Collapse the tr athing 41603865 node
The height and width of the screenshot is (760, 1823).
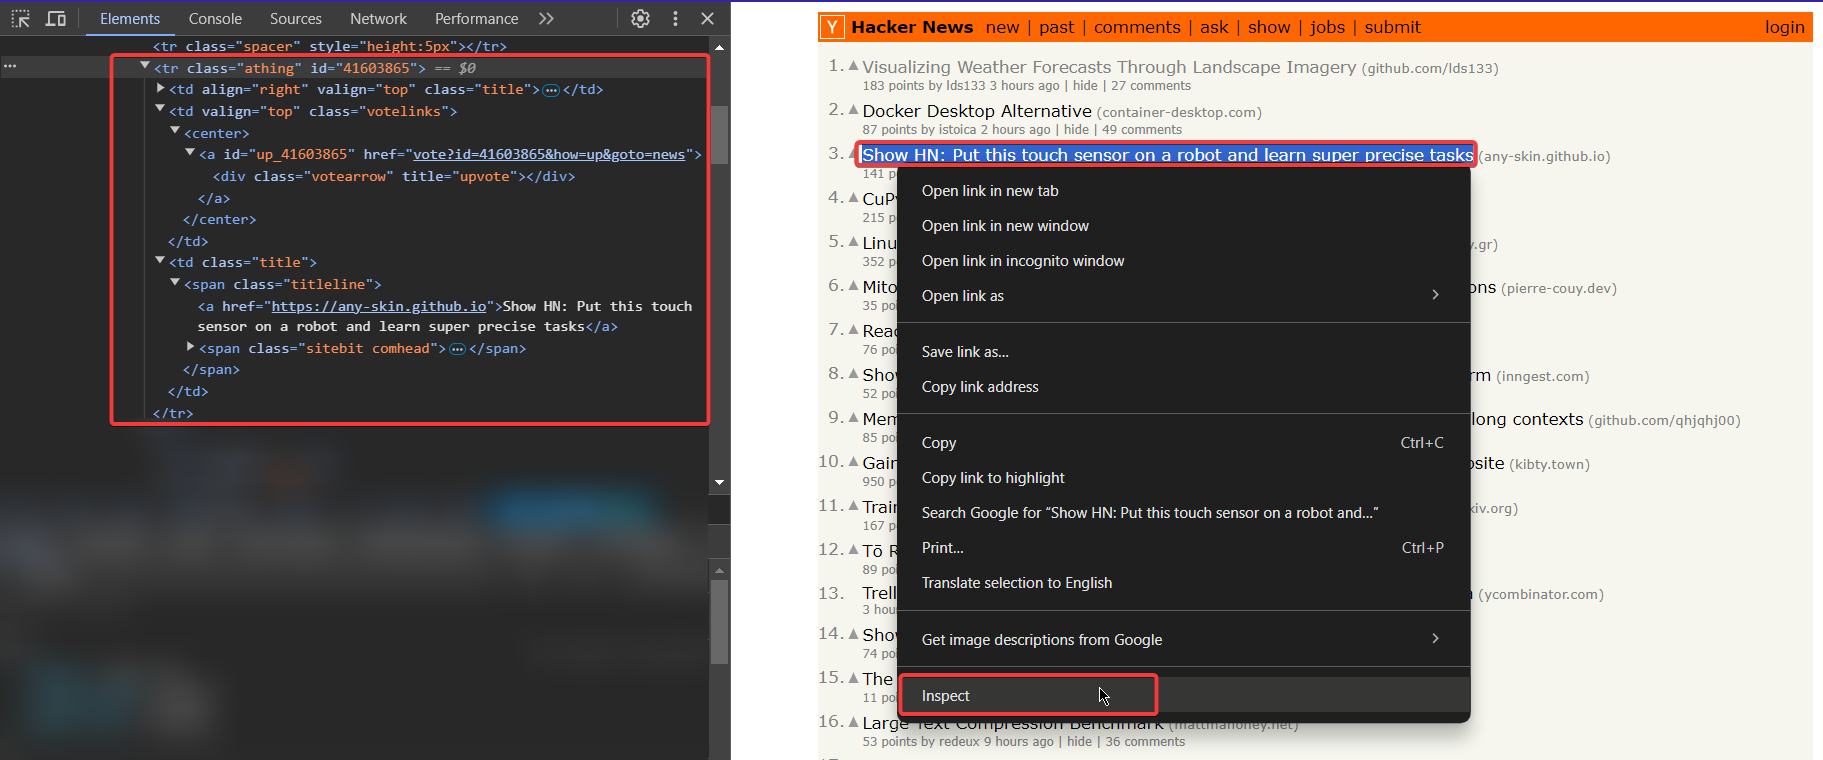tap(145, 65)
